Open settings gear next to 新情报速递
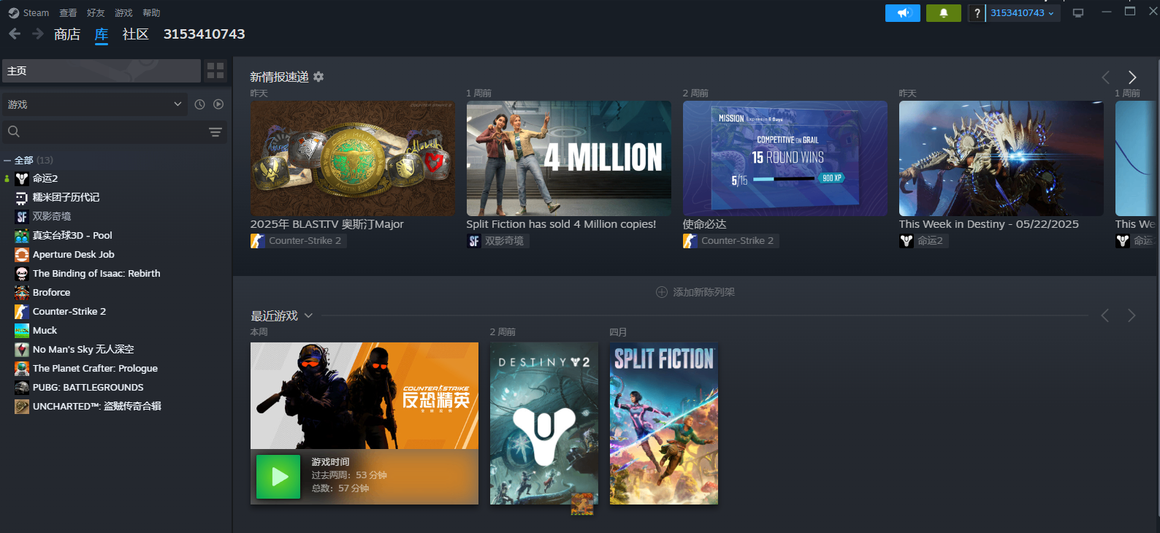 318,77
